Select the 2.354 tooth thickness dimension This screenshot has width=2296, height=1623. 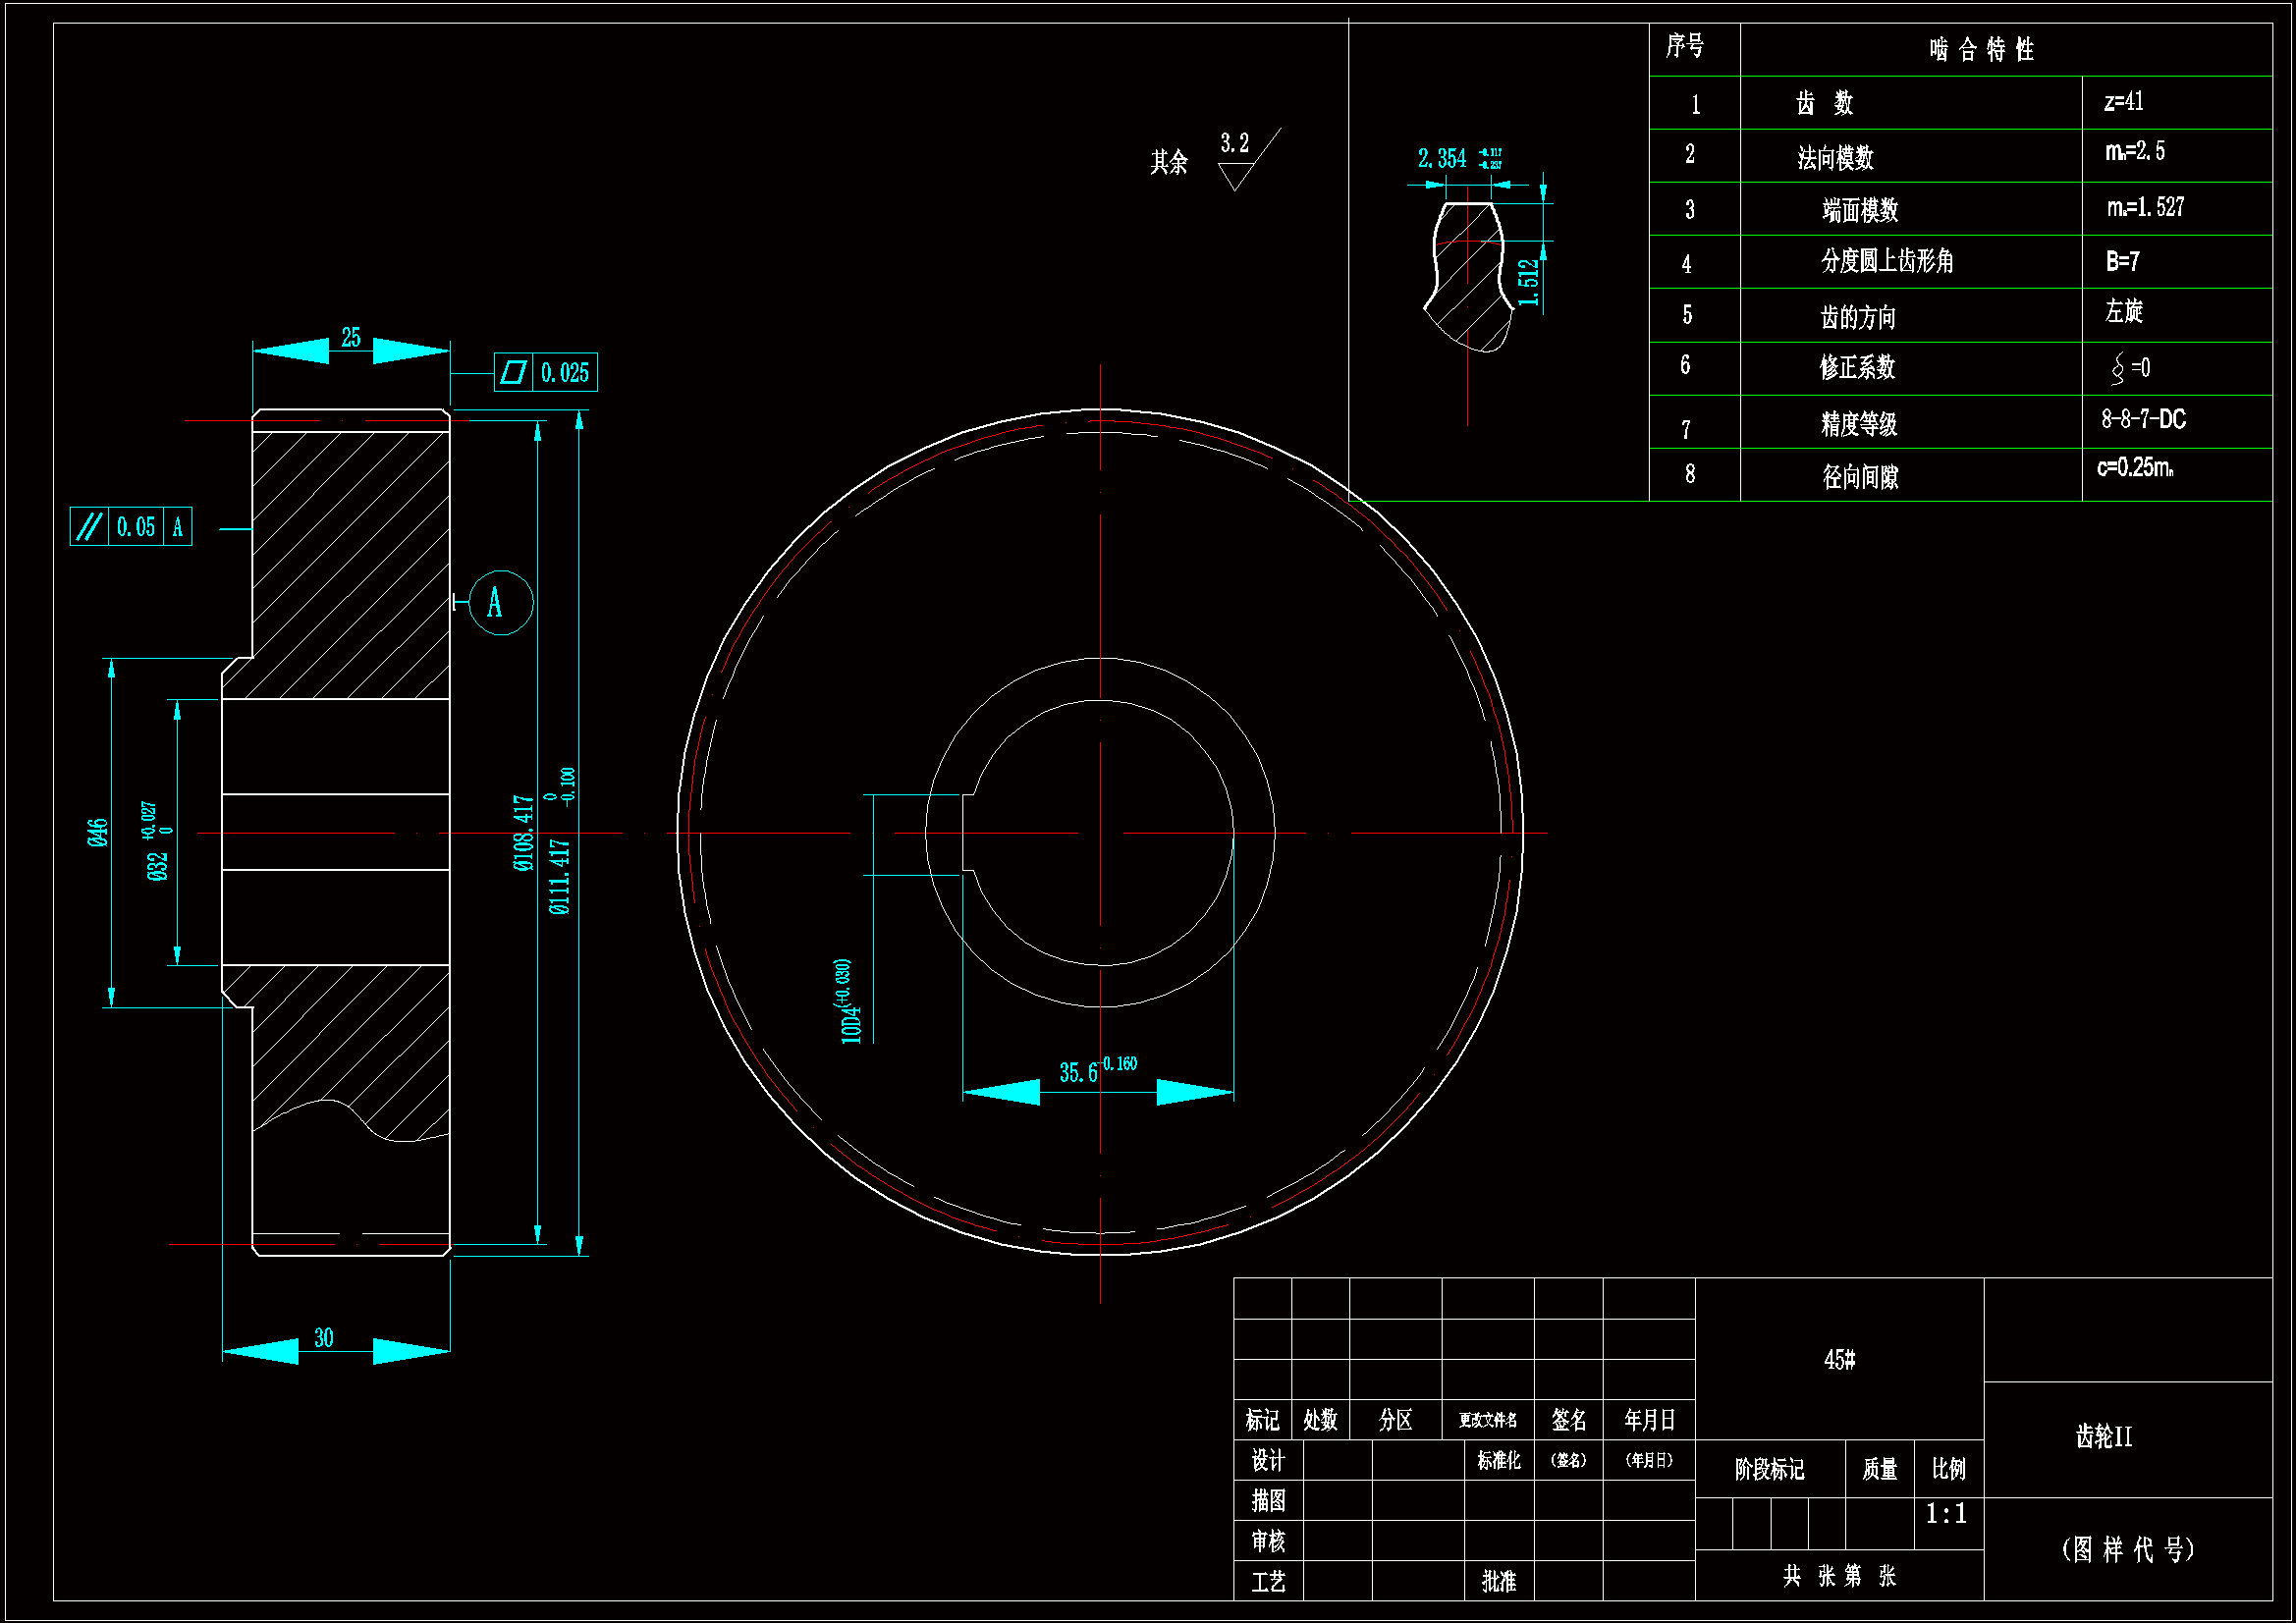[1442, 159]
